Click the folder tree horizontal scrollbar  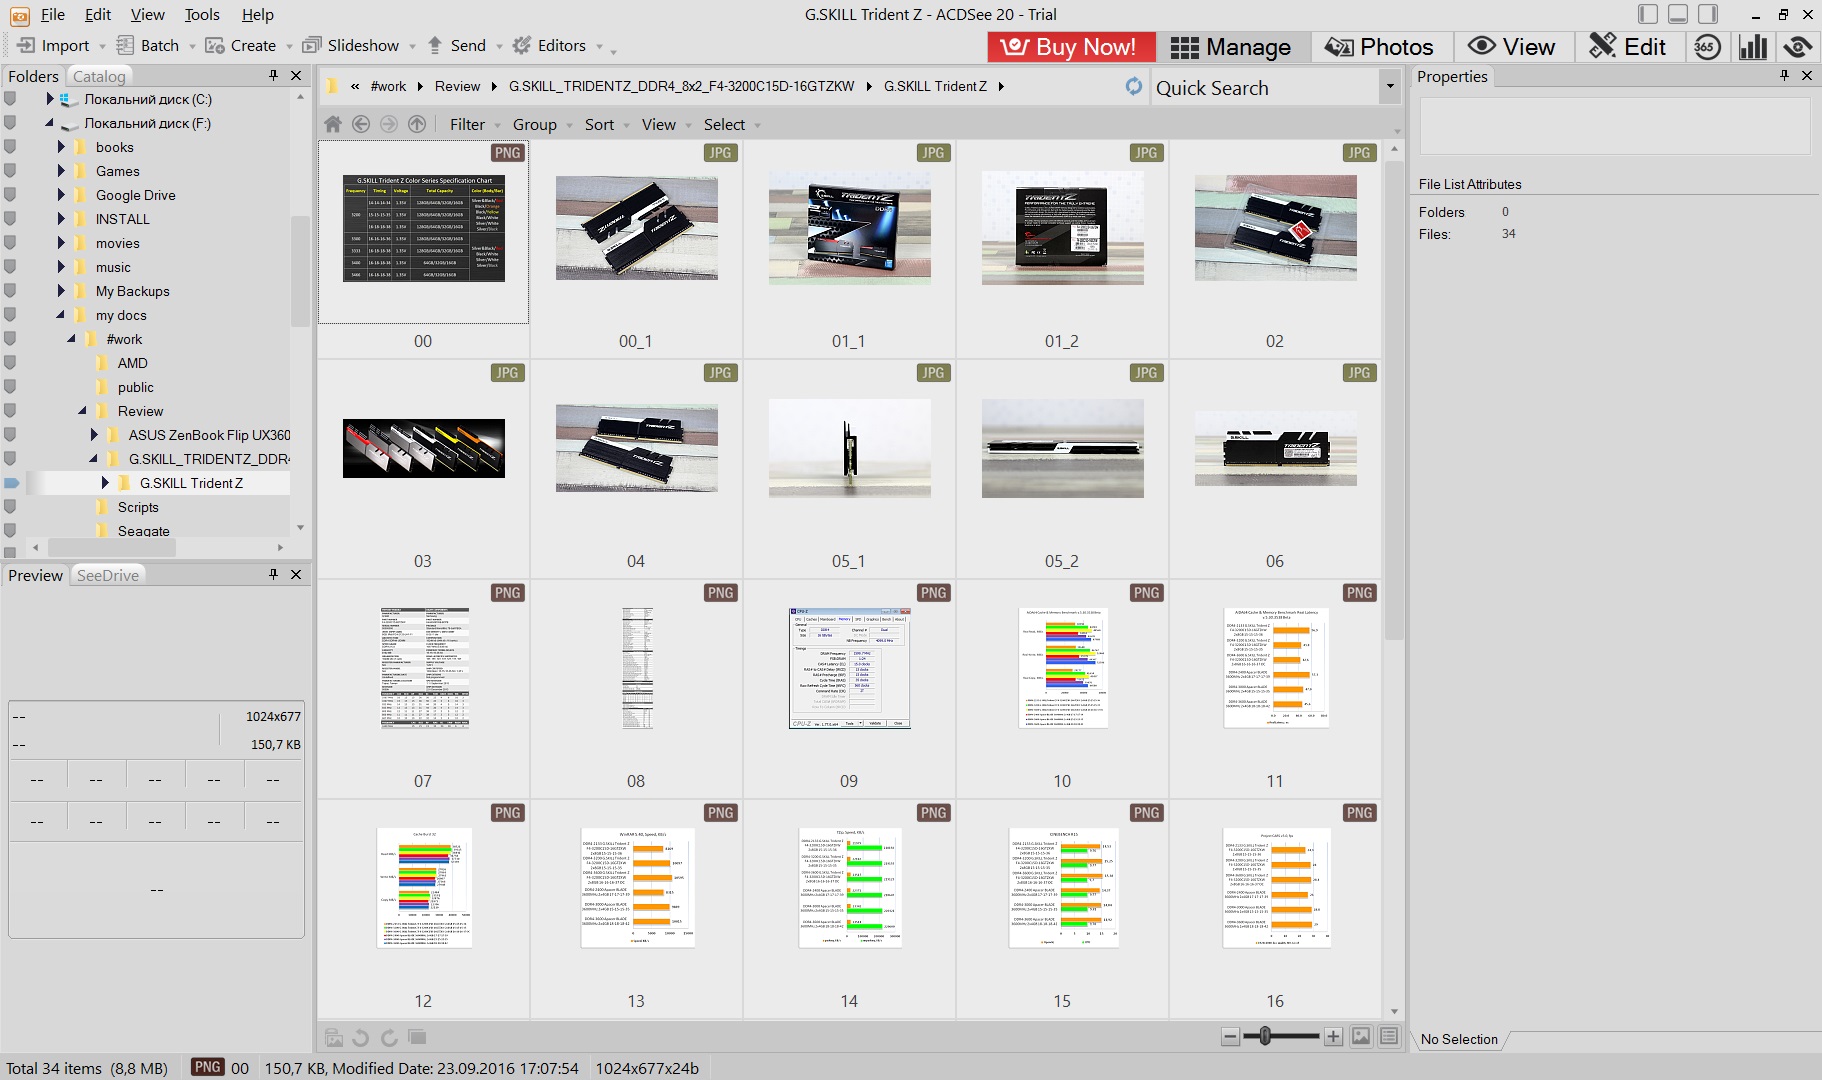coord(111,547)
